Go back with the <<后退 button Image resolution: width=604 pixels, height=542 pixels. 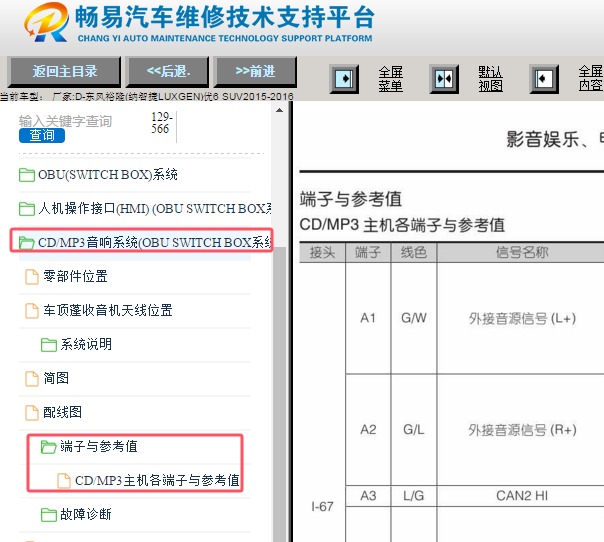(168, 71)
